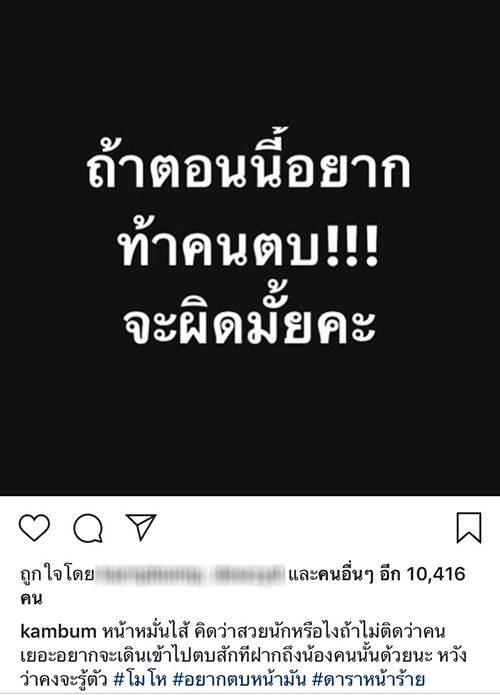Image resolution: width=500 pixels, height=695 pixels.
Task: Click the word คน below the likes line
Action: (x=31, y=599)
